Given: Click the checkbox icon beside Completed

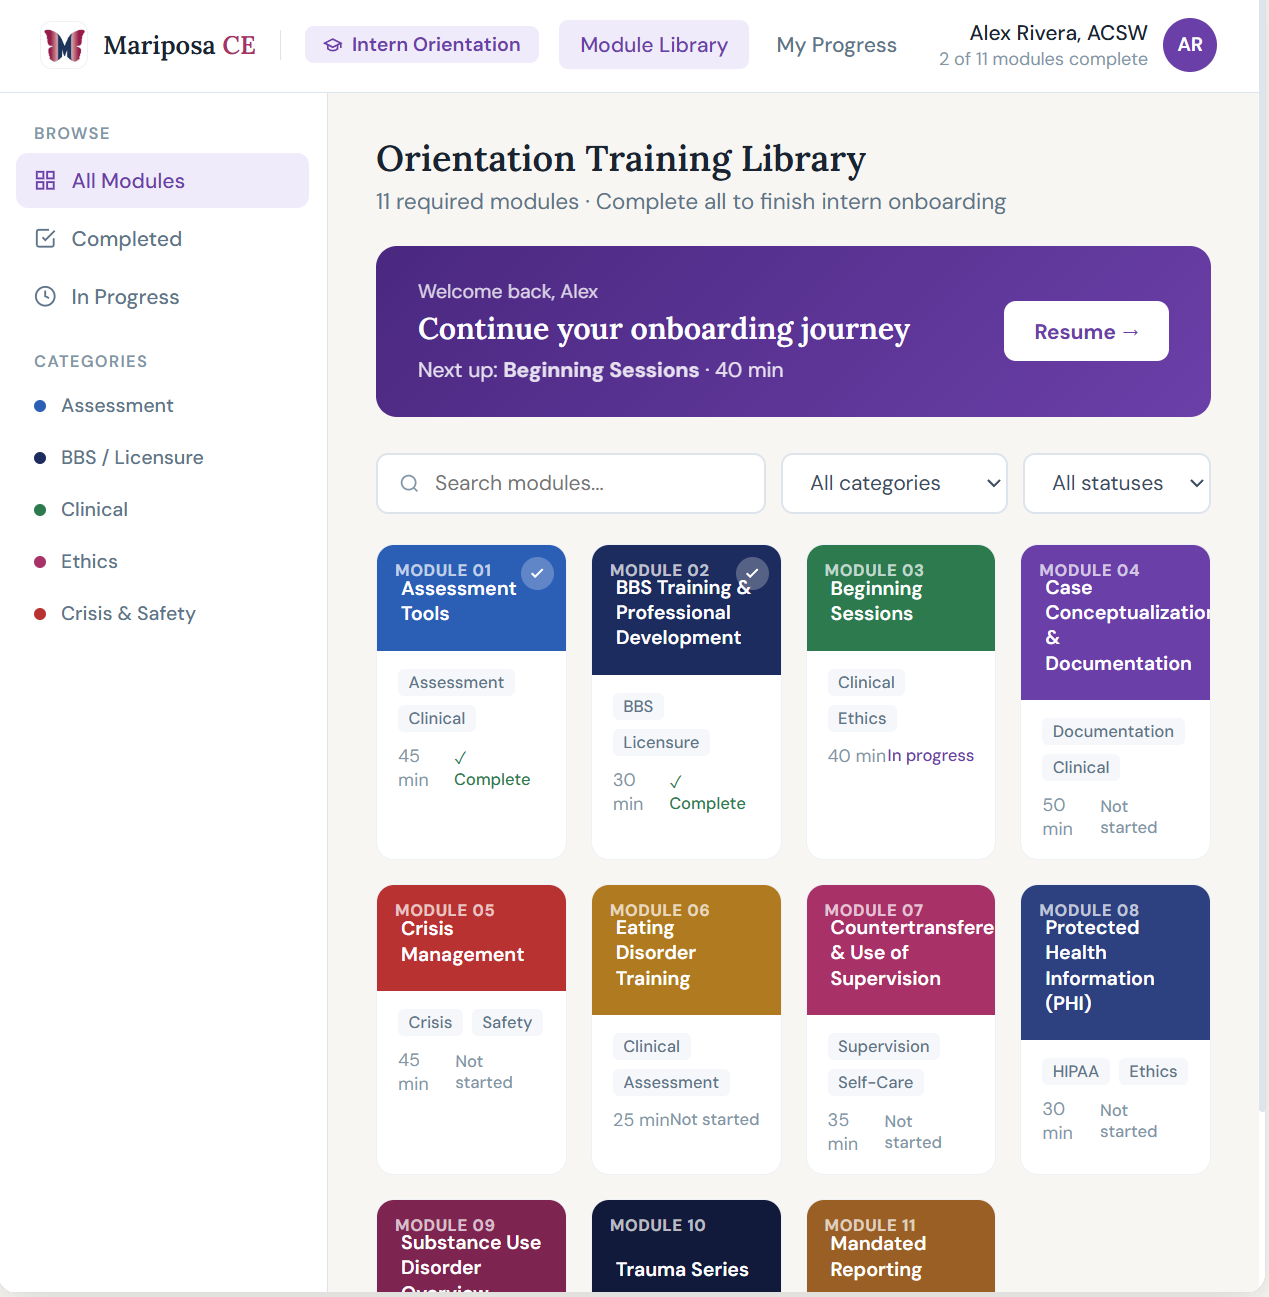Looking at the screenshot, I should click(45, 238).
